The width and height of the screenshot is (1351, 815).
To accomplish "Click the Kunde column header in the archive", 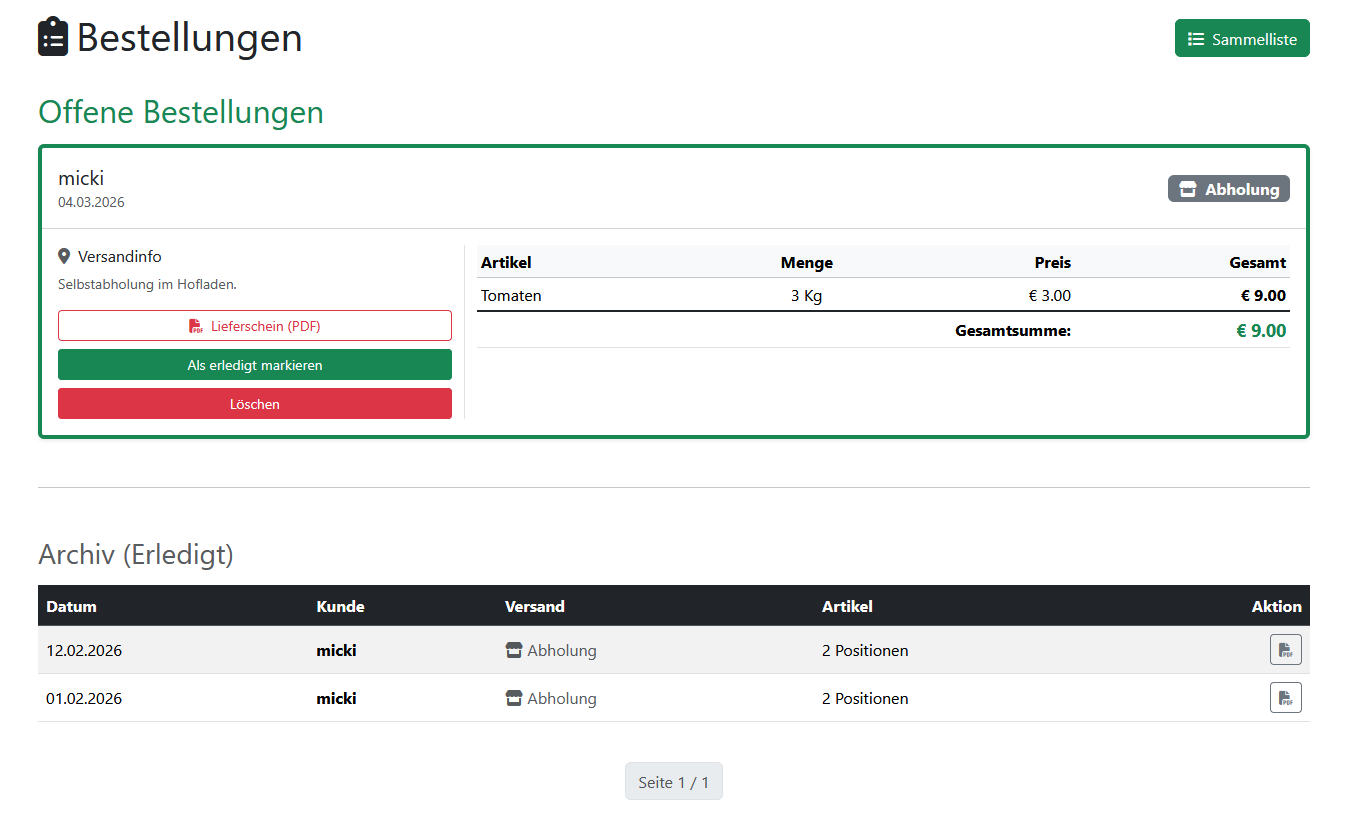I will (340, 606).
